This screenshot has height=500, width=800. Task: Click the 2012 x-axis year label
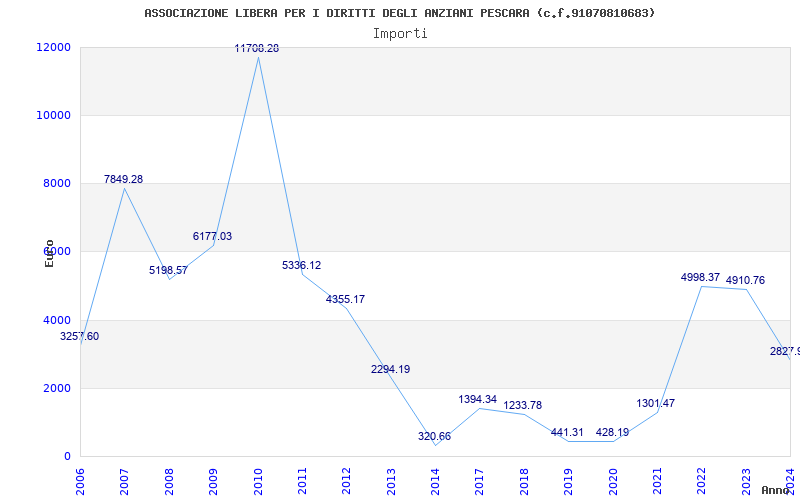coord(346,481)
